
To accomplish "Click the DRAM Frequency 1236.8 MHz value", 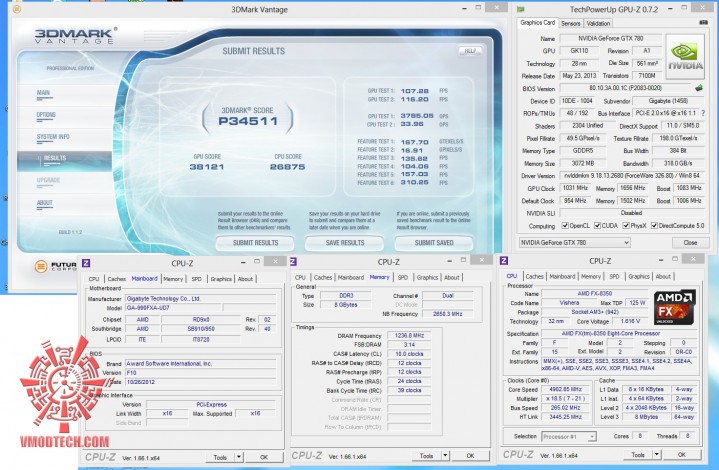I will 409,336.
